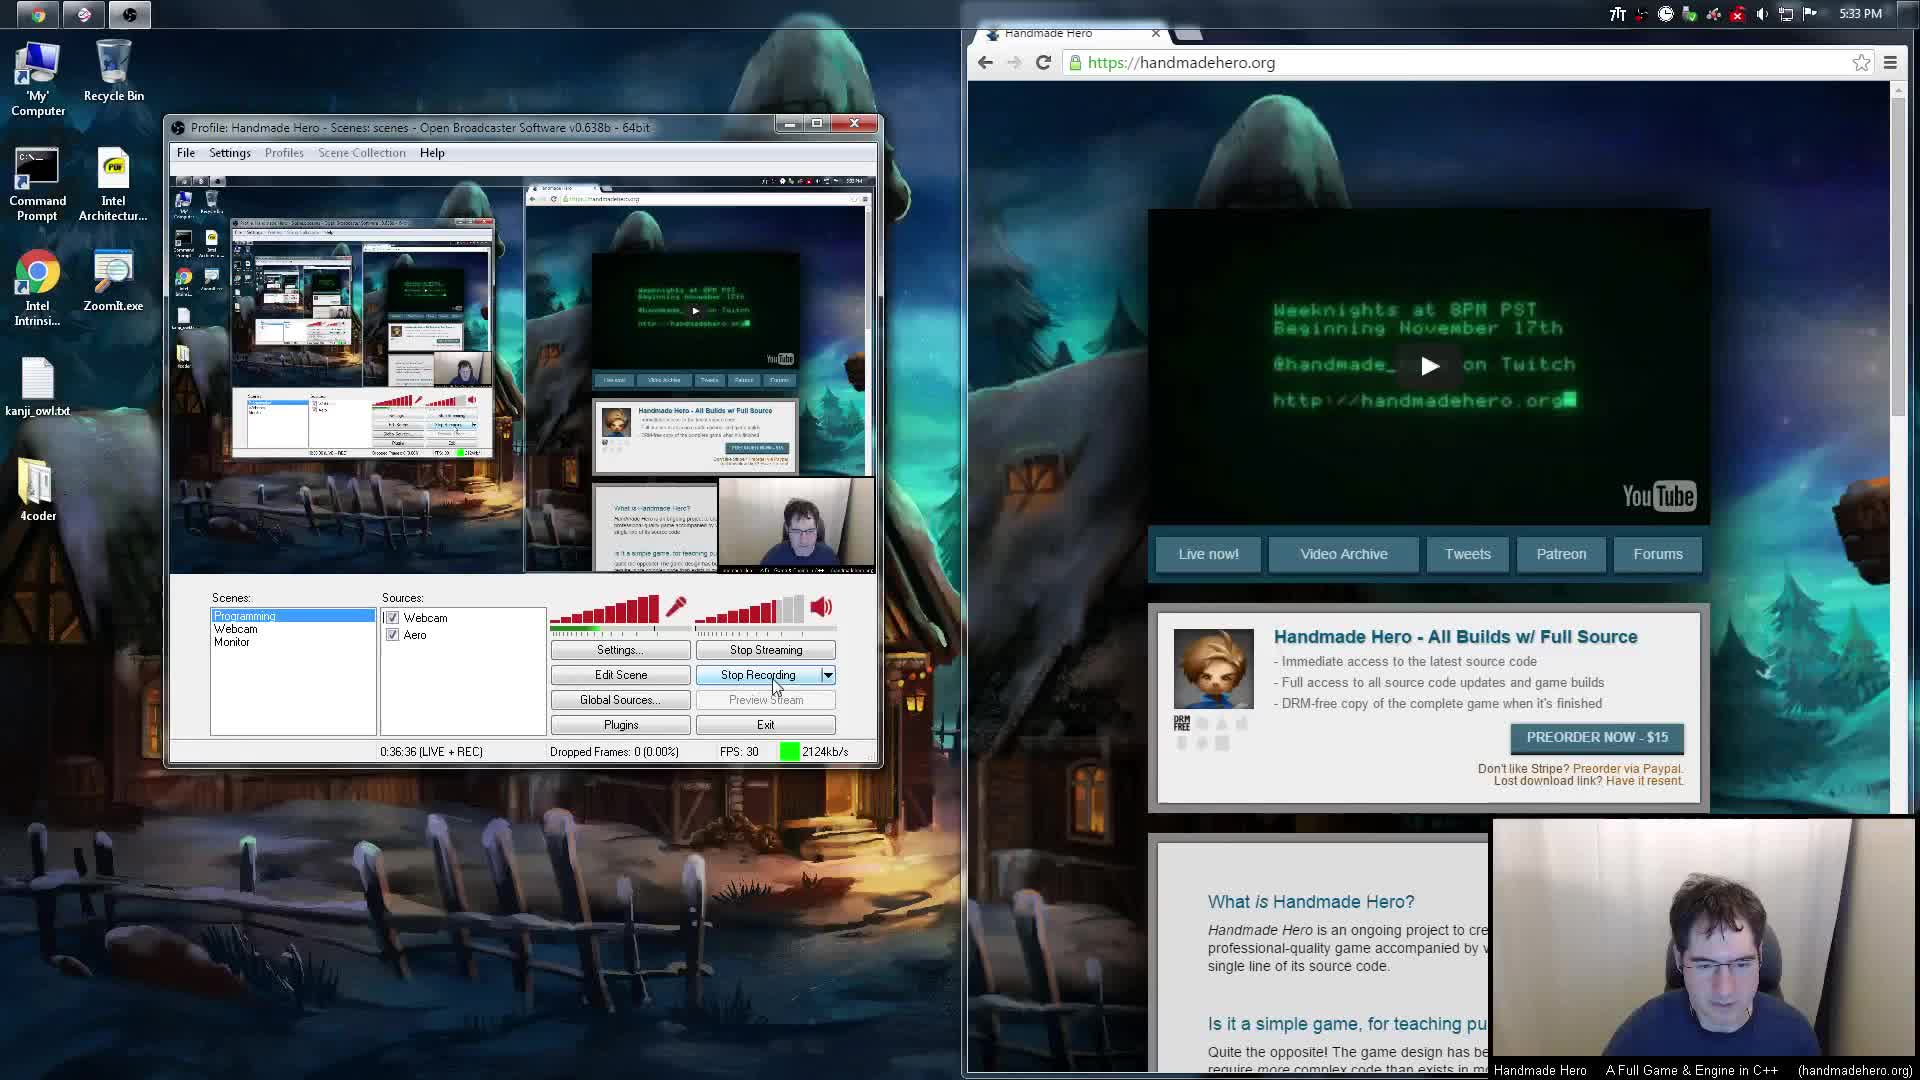Click the Action Center flag tray icon
This screenshot has height=1080, width=1920.
pos(1810,14)
